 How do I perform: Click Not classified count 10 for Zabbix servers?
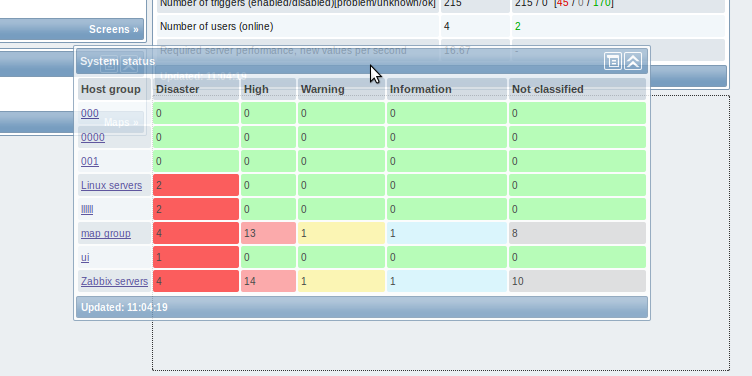pos(577,281)
